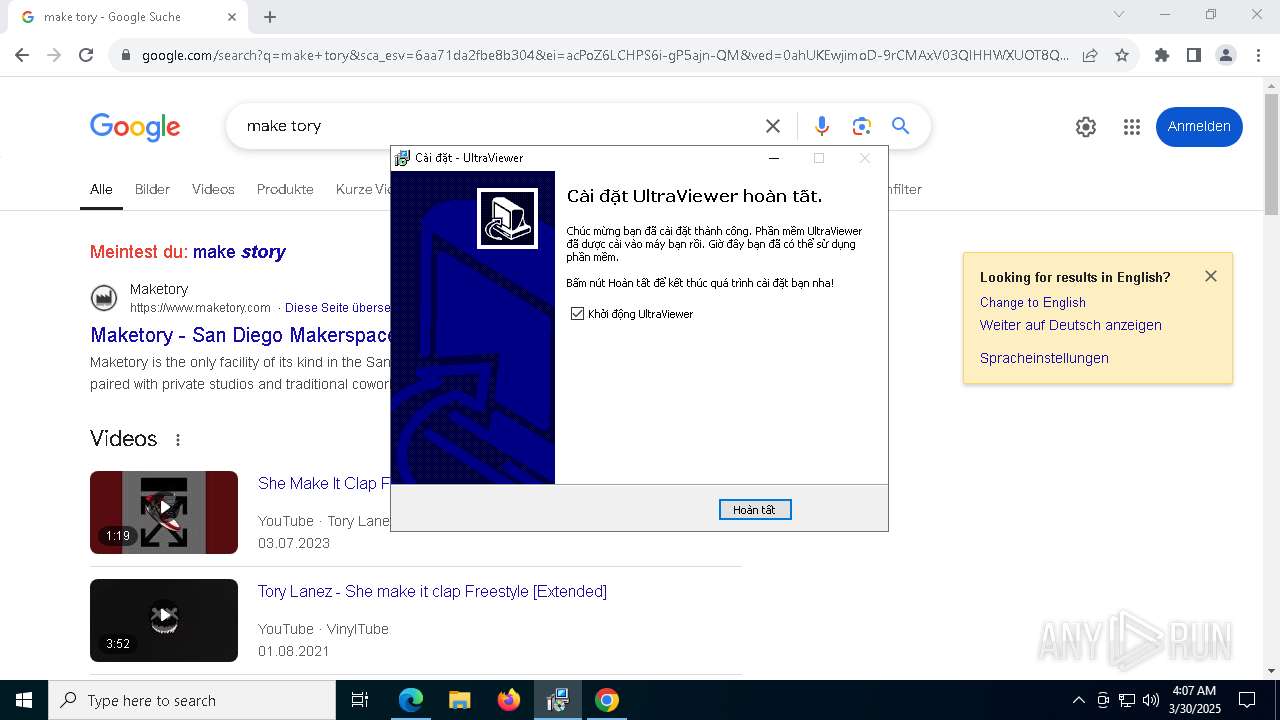Clear the Google search box text
Image resolution: width=1280 pixels, height=720 pixels.
click(x=773, y=126)
